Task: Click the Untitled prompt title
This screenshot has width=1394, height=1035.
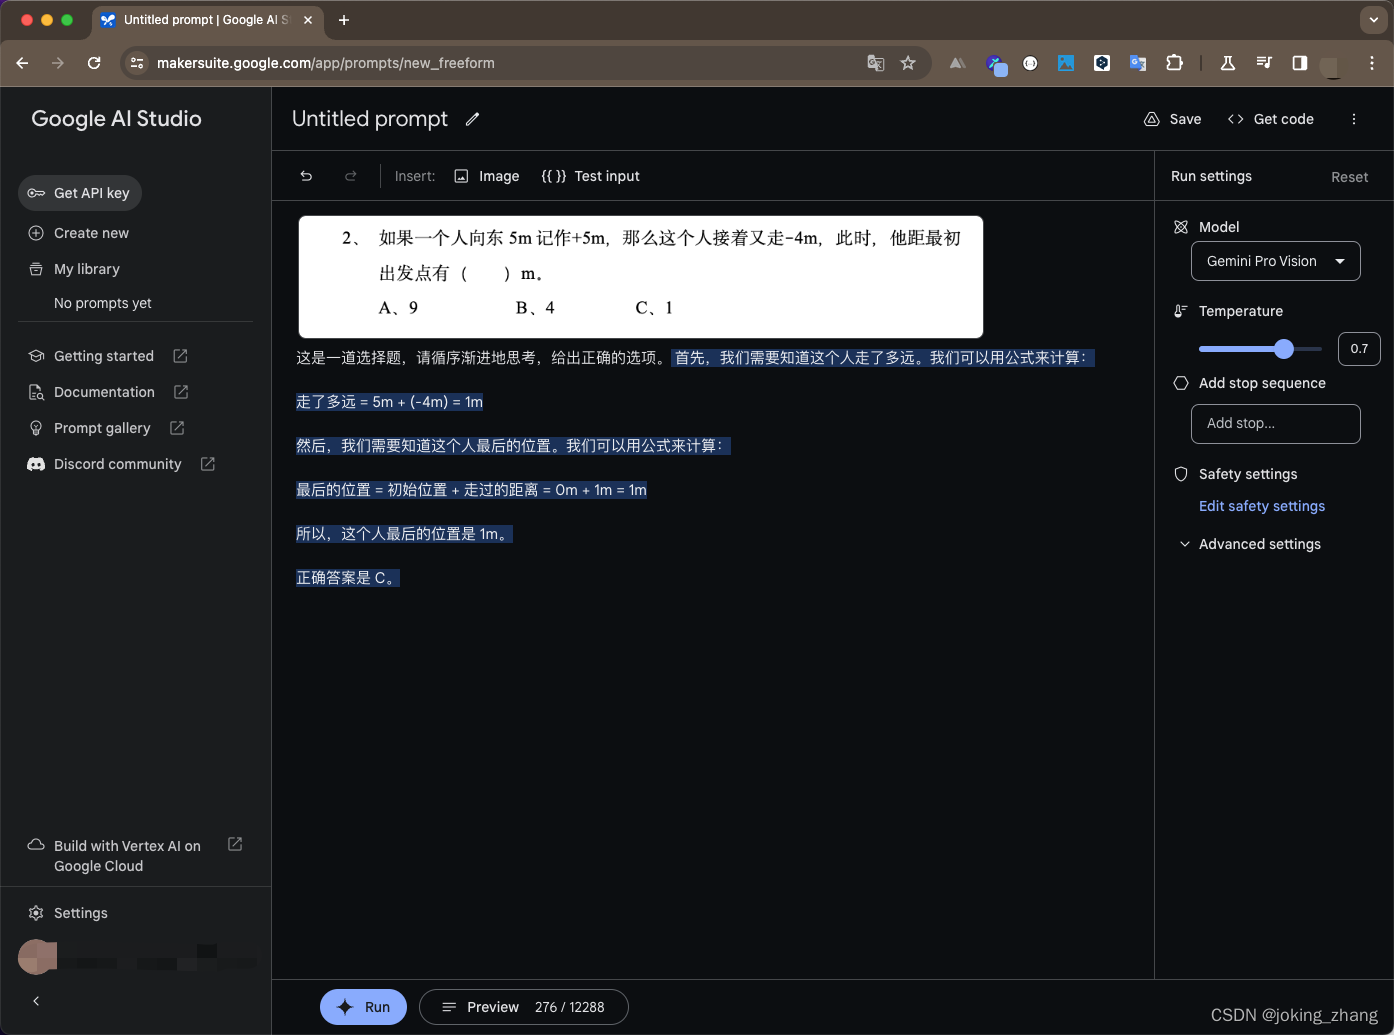Action: click(x=370, y=119)
